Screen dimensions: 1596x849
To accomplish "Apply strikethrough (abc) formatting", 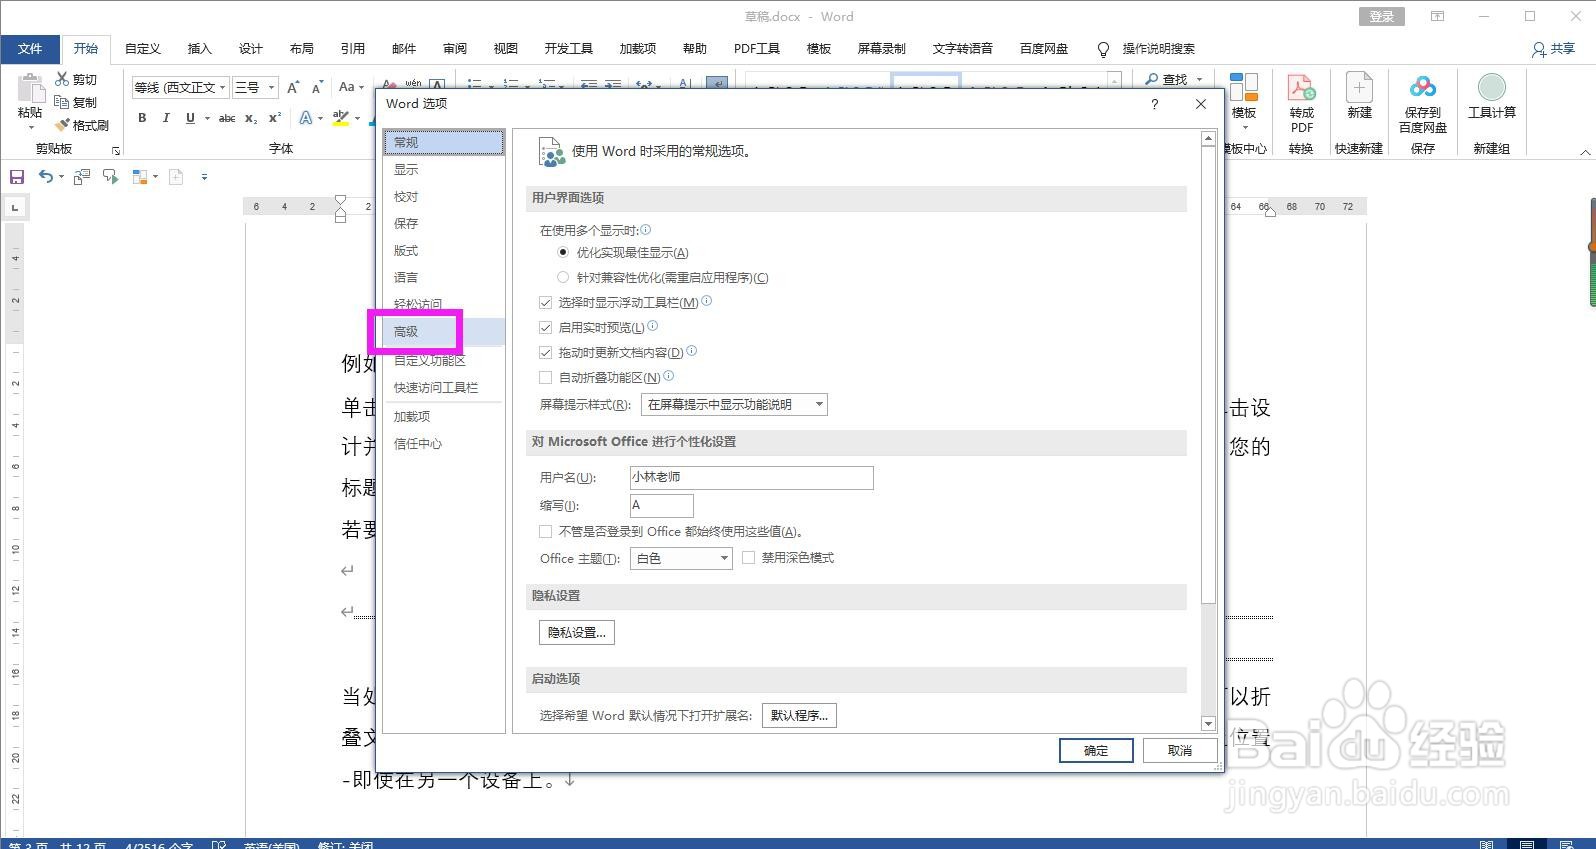I will (x=227, y=118).
